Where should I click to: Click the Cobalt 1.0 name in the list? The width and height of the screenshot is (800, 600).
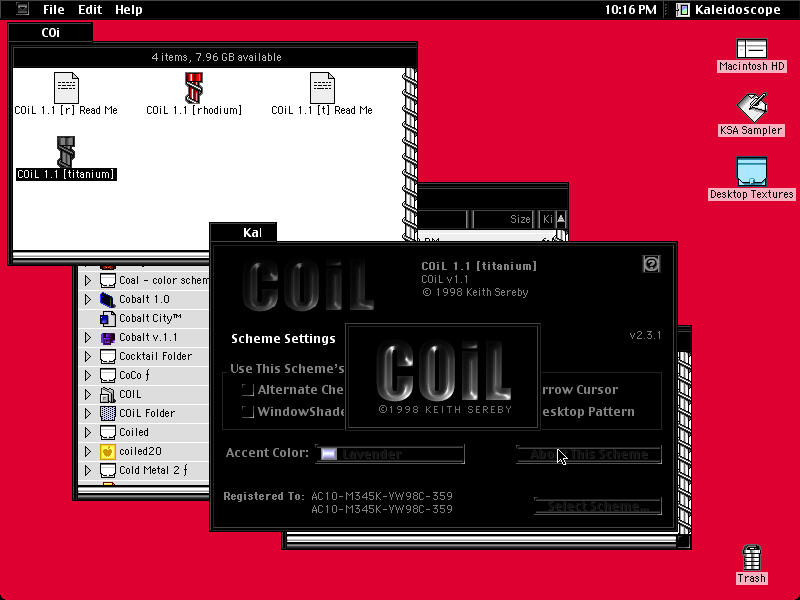tap(144, 299)
